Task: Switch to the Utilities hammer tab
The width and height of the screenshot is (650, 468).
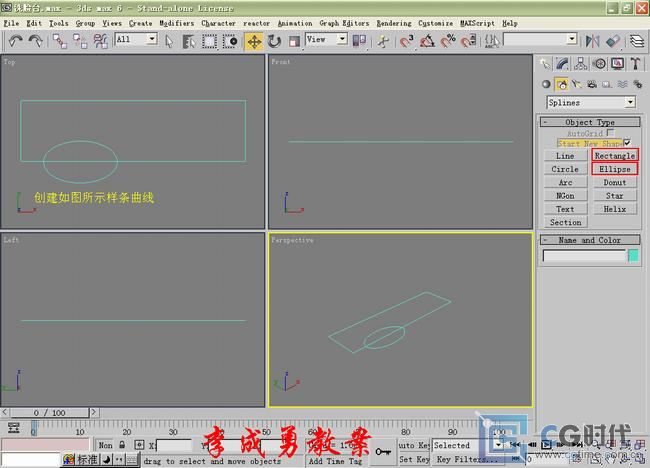Action: coord(635,64)
